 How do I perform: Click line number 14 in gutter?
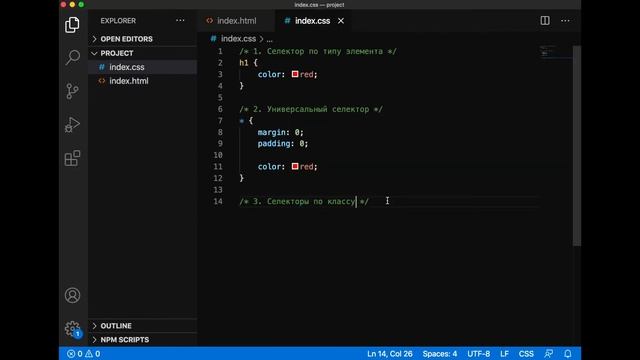pos(218,202)
